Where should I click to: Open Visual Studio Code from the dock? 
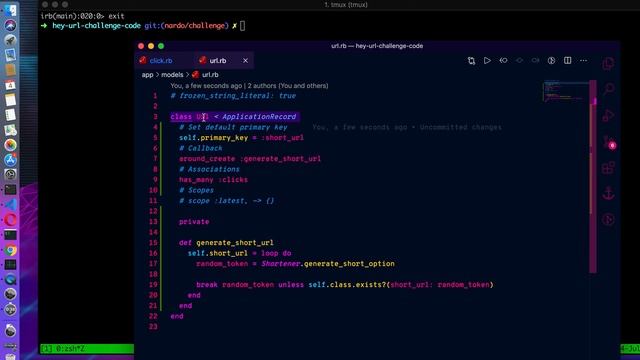tap(10, 205)
